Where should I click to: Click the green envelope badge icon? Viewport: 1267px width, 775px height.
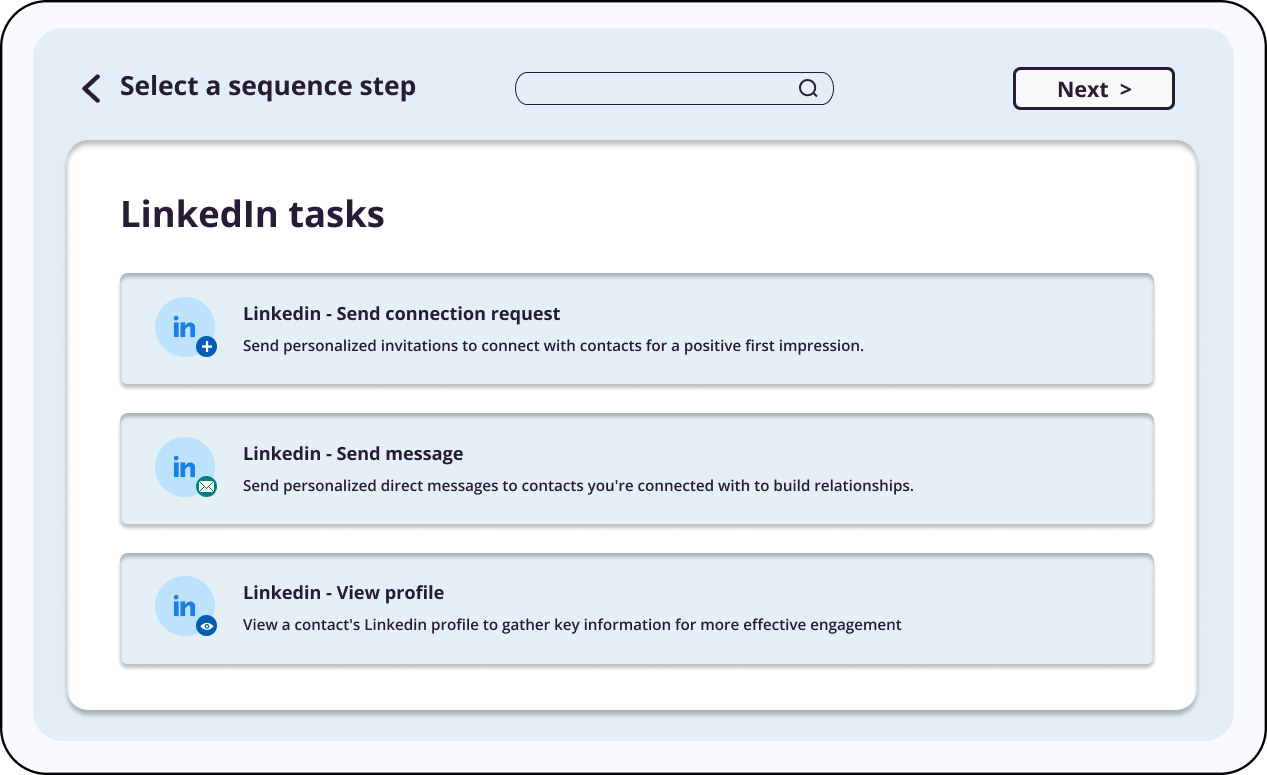pos(207,487)
